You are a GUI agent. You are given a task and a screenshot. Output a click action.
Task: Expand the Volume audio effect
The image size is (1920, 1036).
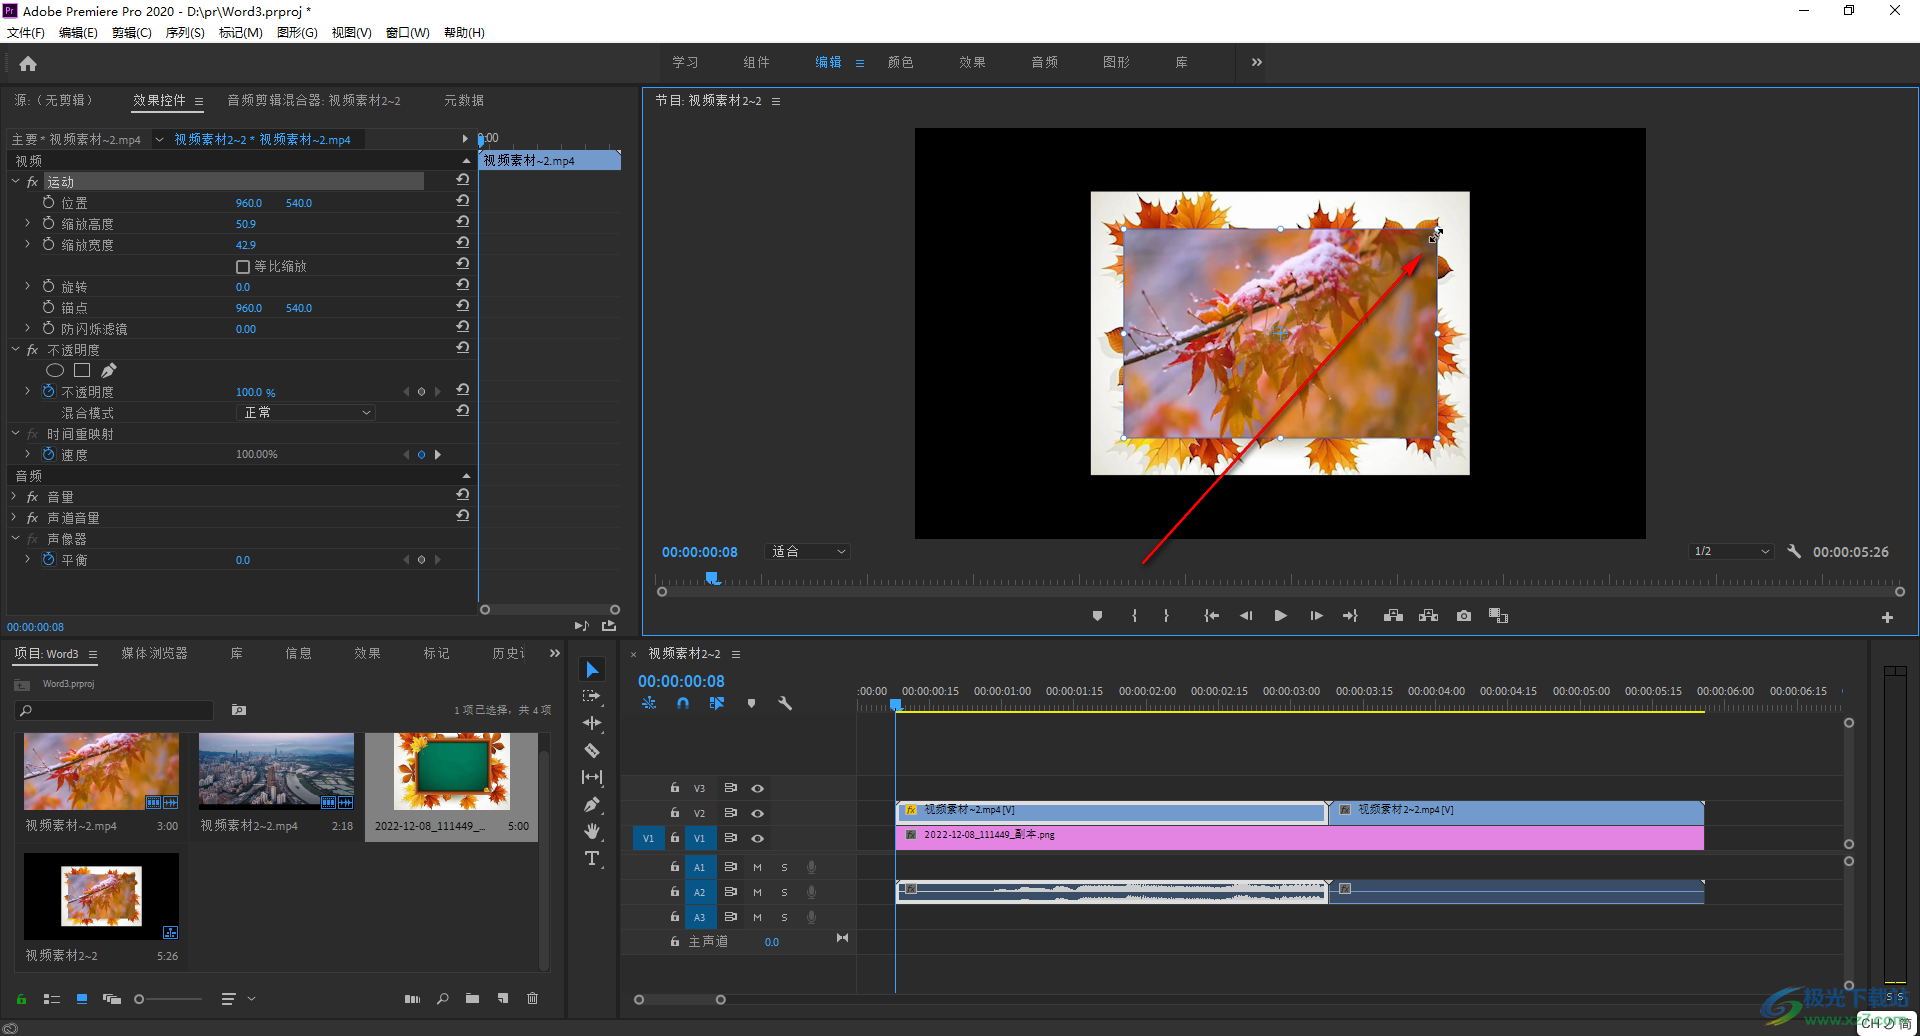[x=14, y=496]
